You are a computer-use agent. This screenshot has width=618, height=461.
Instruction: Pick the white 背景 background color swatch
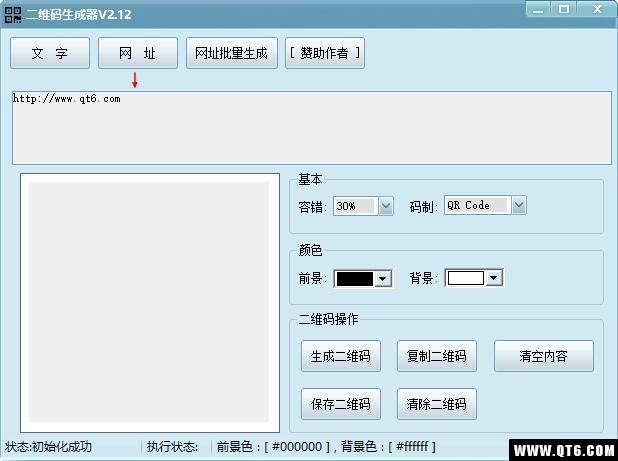pos(466,278)
